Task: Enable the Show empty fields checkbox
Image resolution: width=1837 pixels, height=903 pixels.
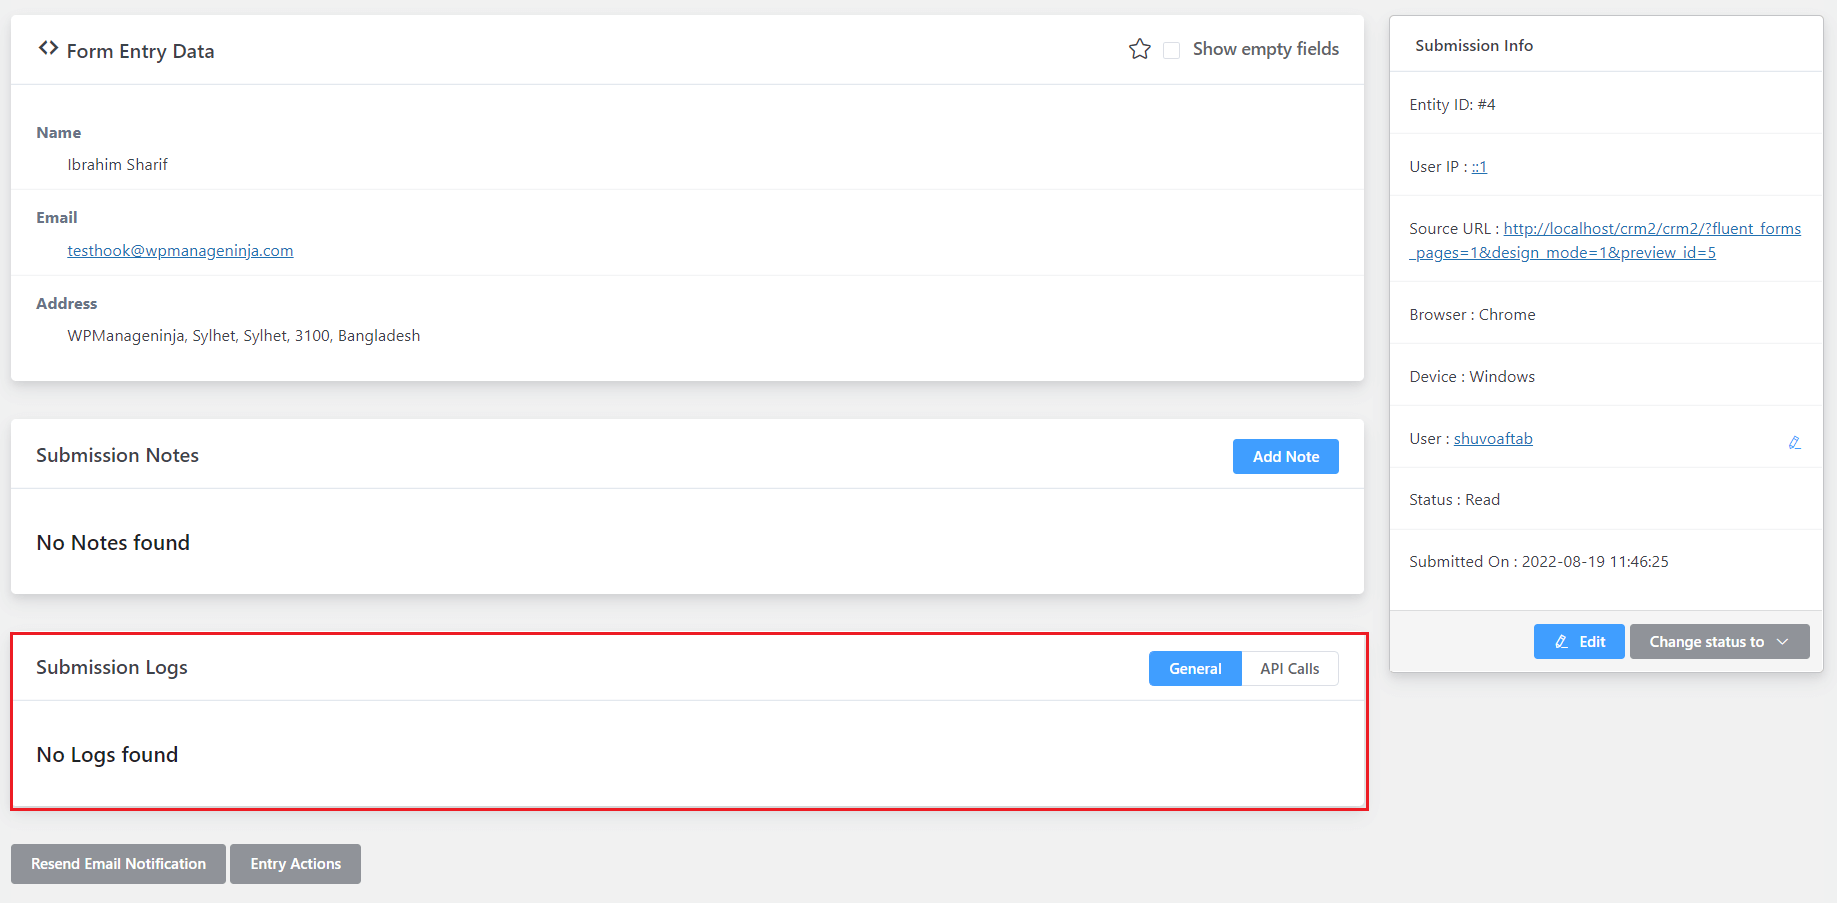Action: (1171, 49)
